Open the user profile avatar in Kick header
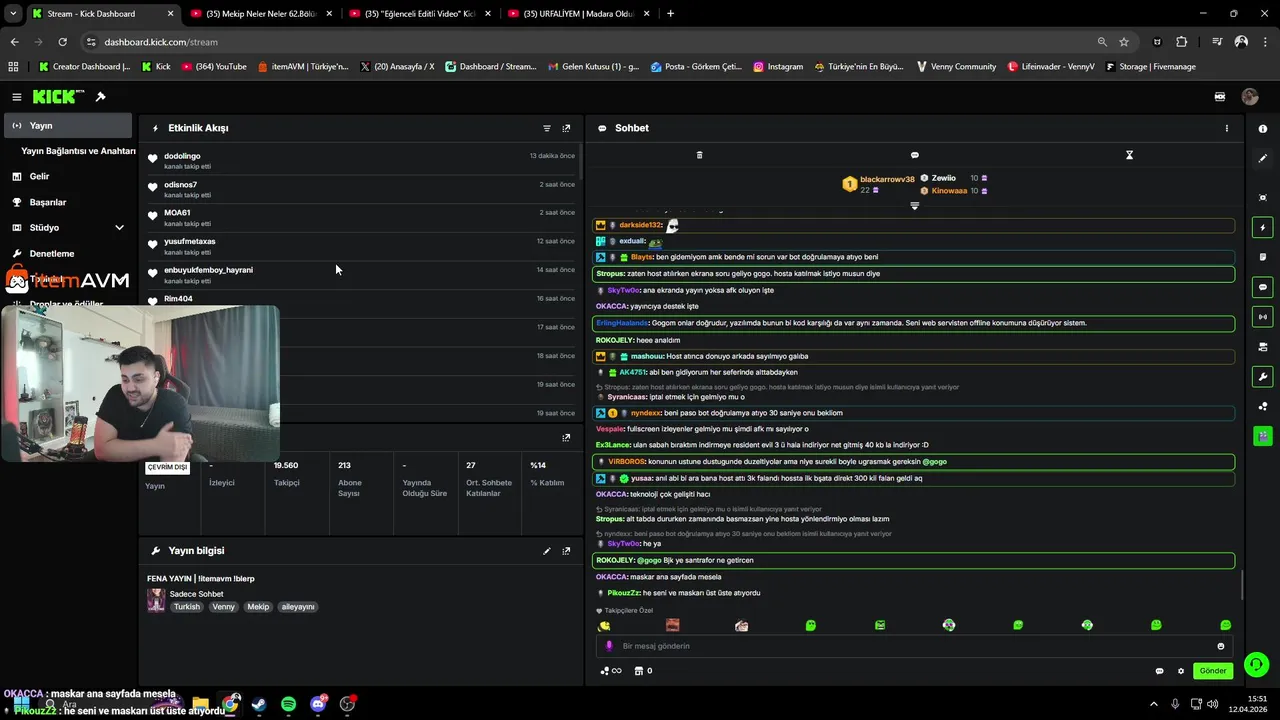Image resolution: width=1280 pixels, height=720 pixels. tap(1250, 97)
